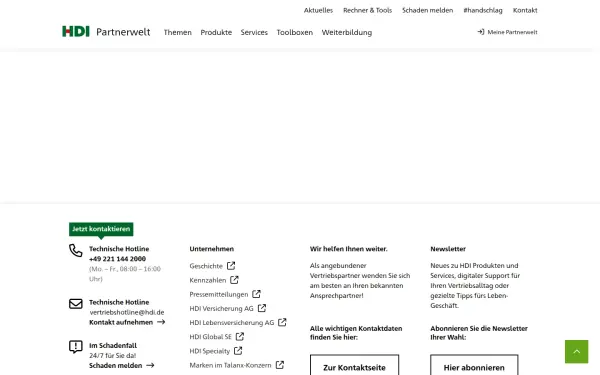Image resolution: width=600 pixels, height=375 pixels.
Task: Open HDI Versicherung AG link
Action: (x=222, y=308)
